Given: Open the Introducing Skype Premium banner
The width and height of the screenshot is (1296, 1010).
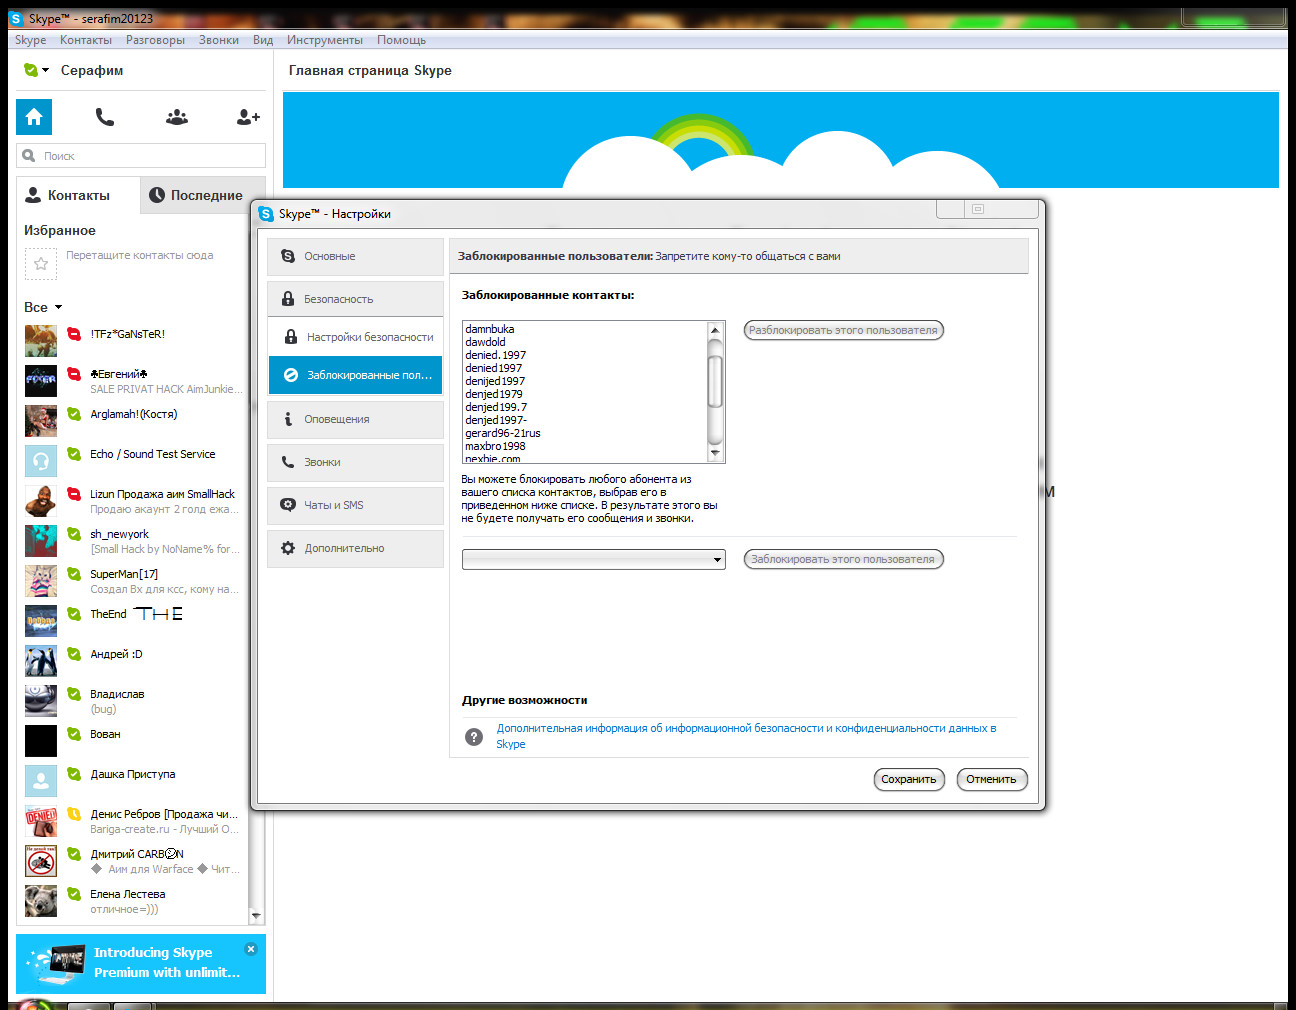Looking at the screenshot, I should [141, 963].
